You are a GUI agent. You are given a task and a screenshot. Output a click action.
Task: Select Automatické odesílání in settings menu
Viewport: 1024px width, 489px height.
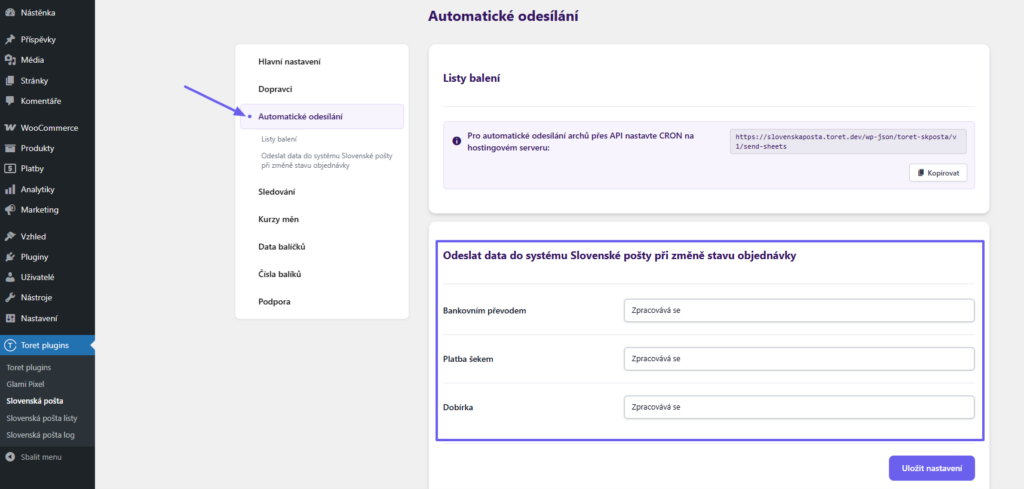[x=322, y=116]
